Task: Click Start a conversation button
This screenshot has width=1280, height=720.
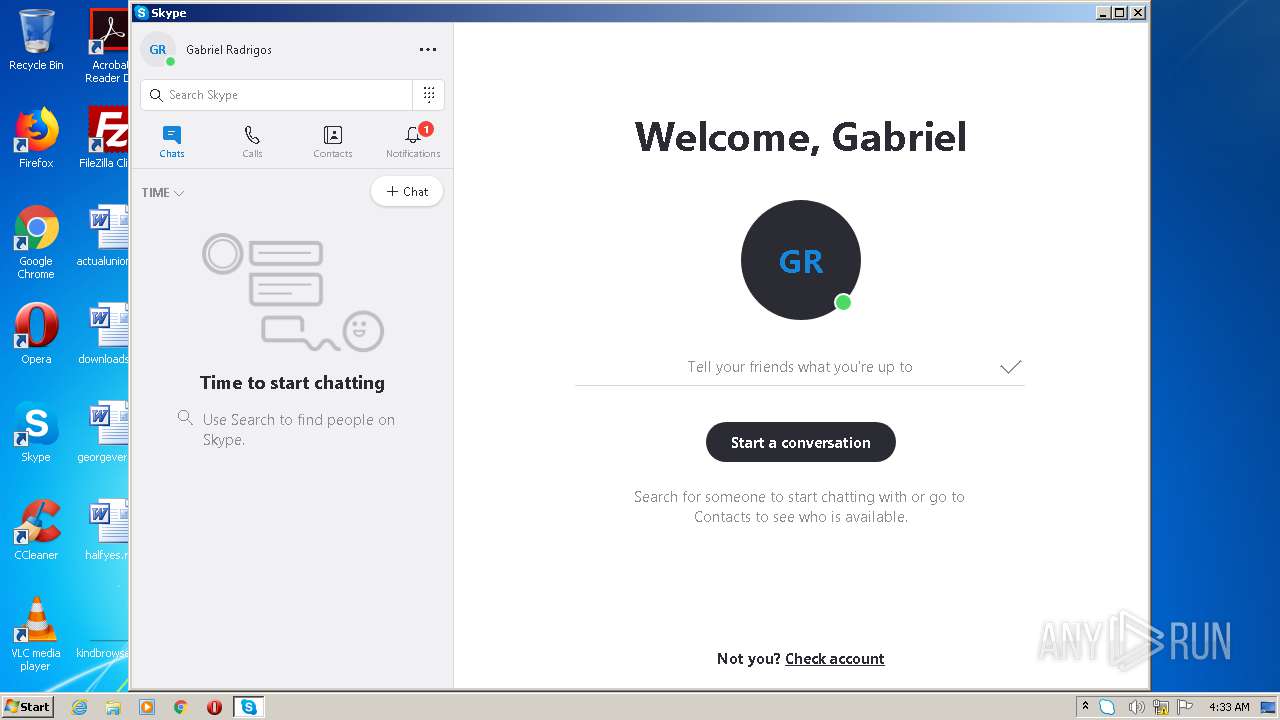Action: (801, 442)
